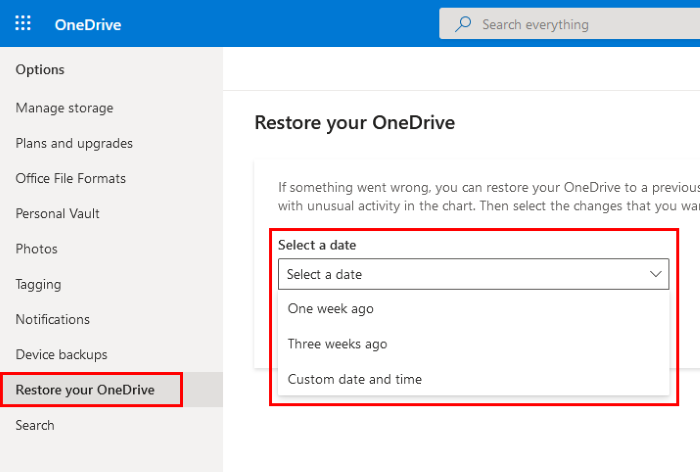Select Custom date and time option
This screenshot has width=700, height=472.
coord(354,379)
